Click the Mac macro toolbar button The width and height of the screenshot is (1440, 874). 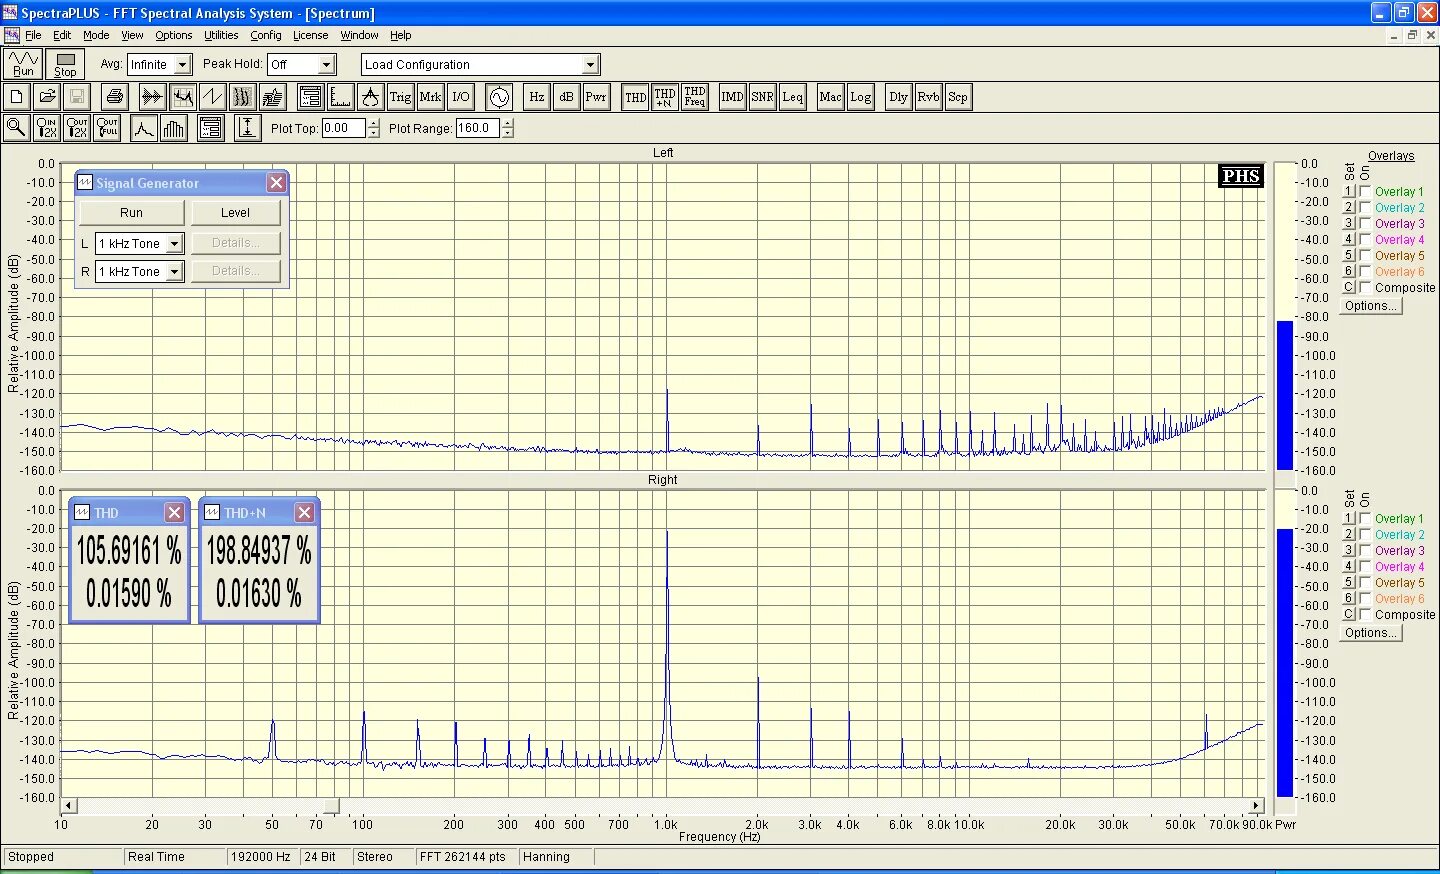pos(830,97)
